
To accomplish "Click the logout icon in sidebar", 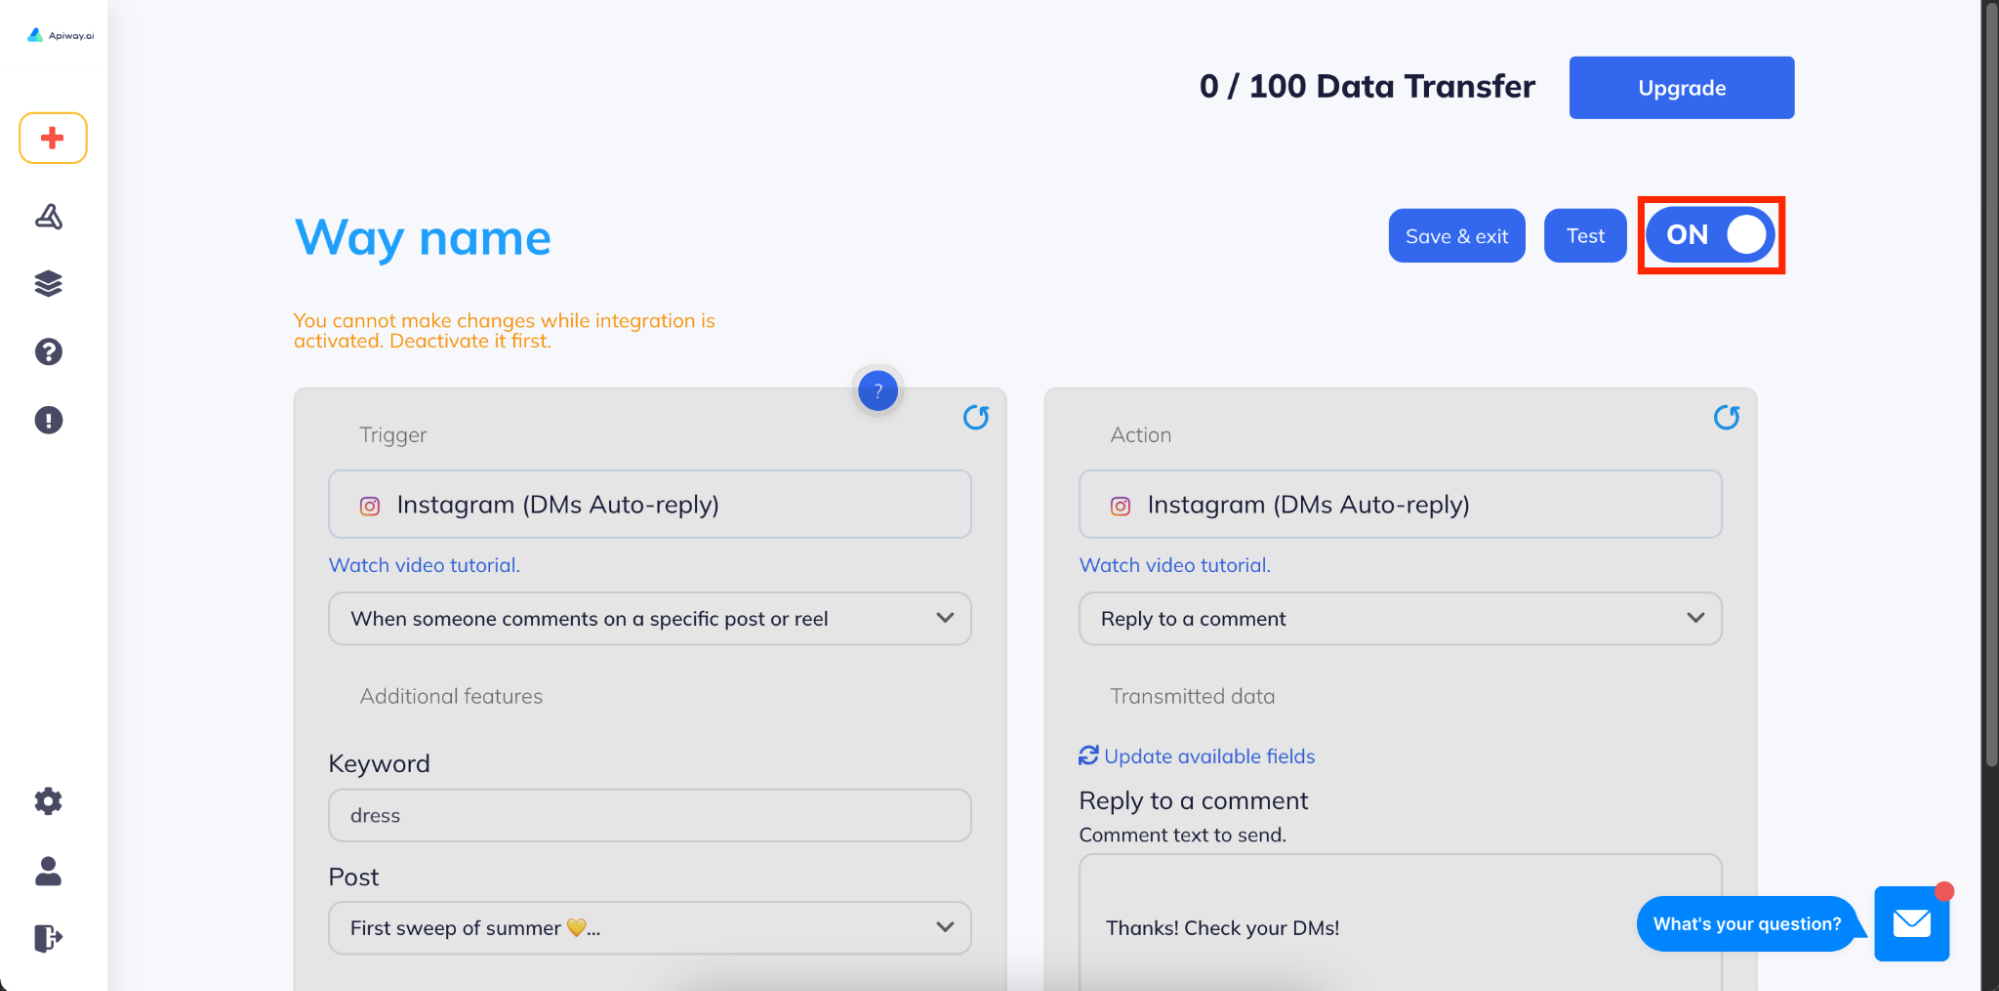I will [48, 938].
